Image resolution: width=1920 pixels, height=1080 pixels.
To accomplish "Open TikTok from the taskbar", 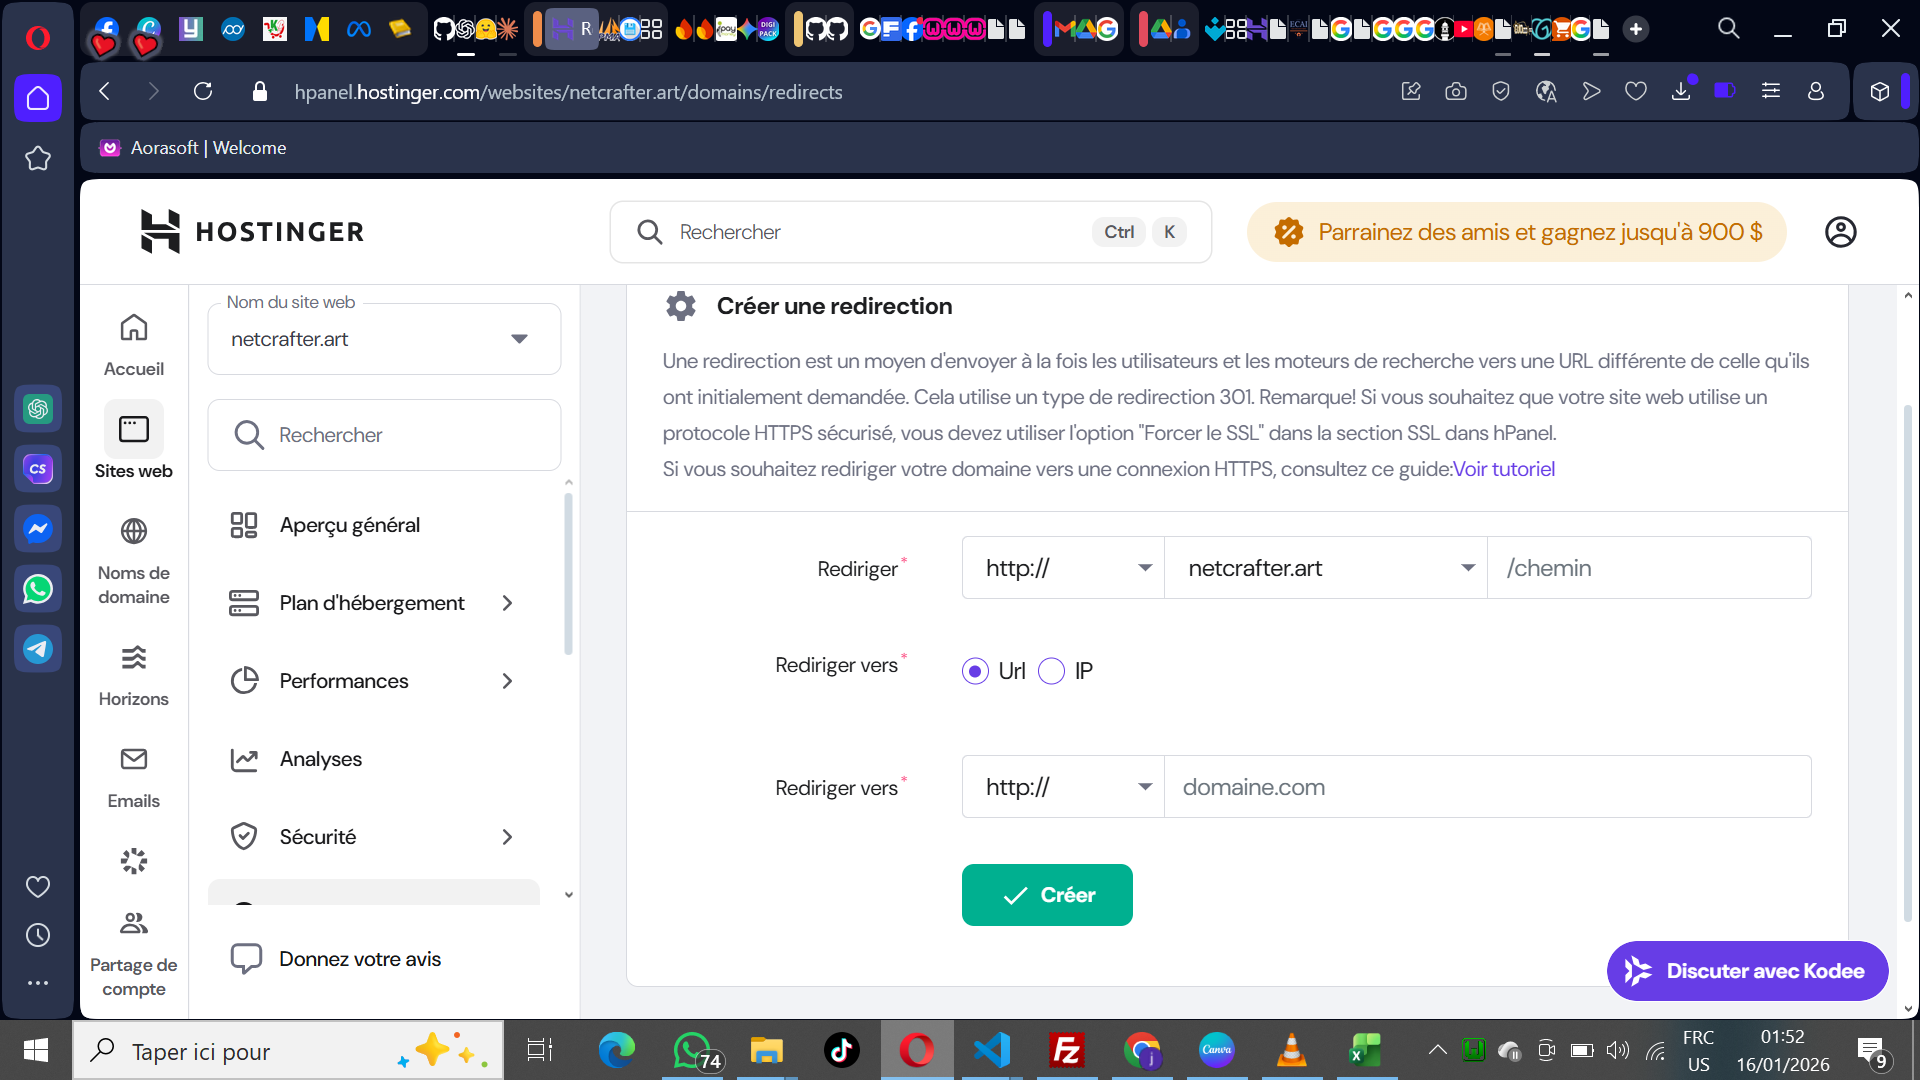I will point(842,1050).
